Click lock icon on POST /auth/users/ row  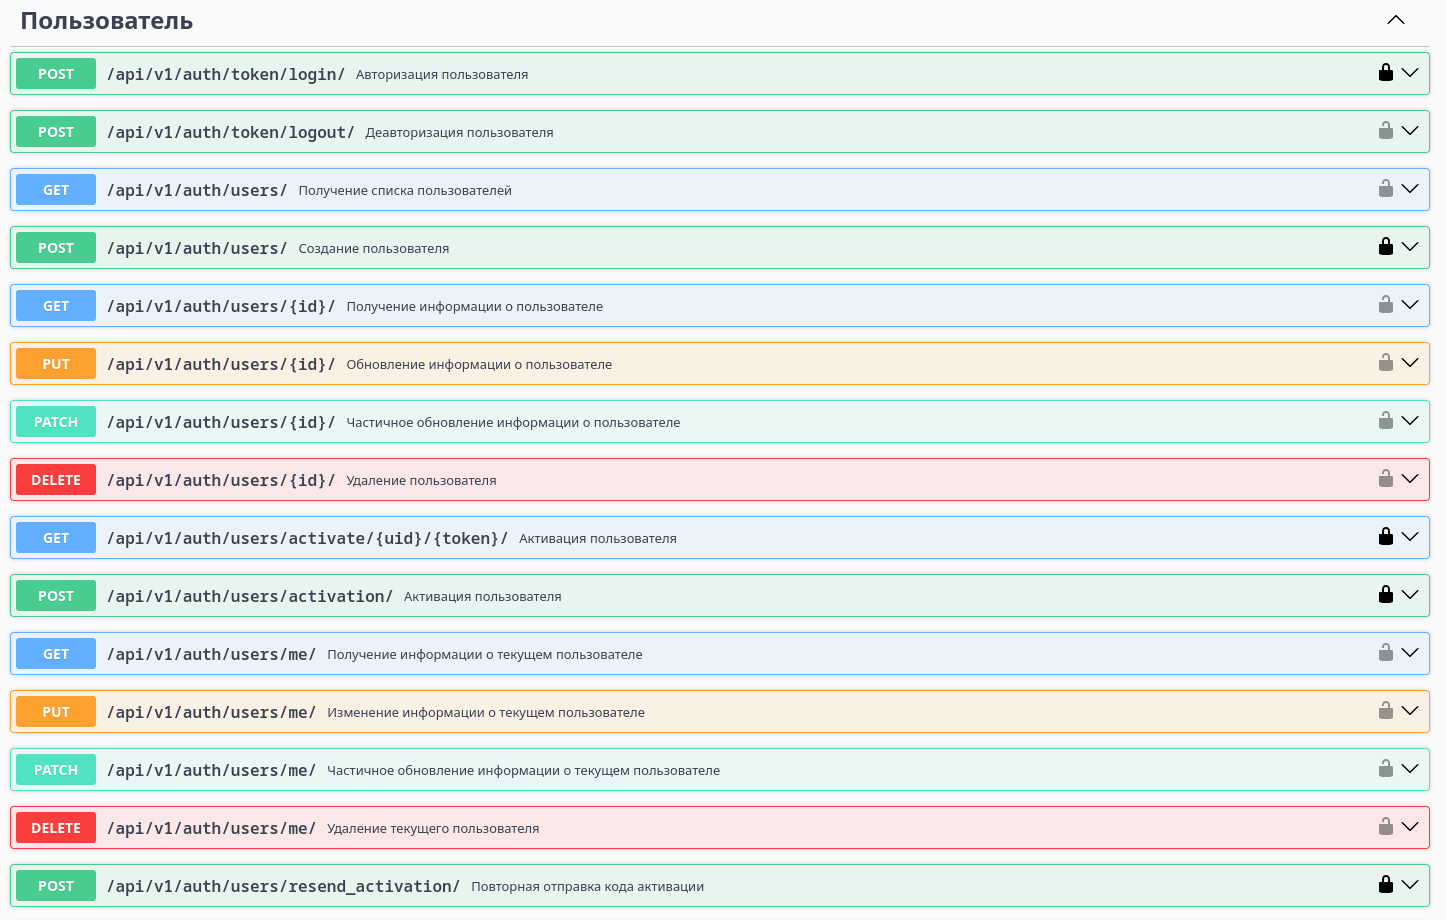click(x=1386, y=246)
